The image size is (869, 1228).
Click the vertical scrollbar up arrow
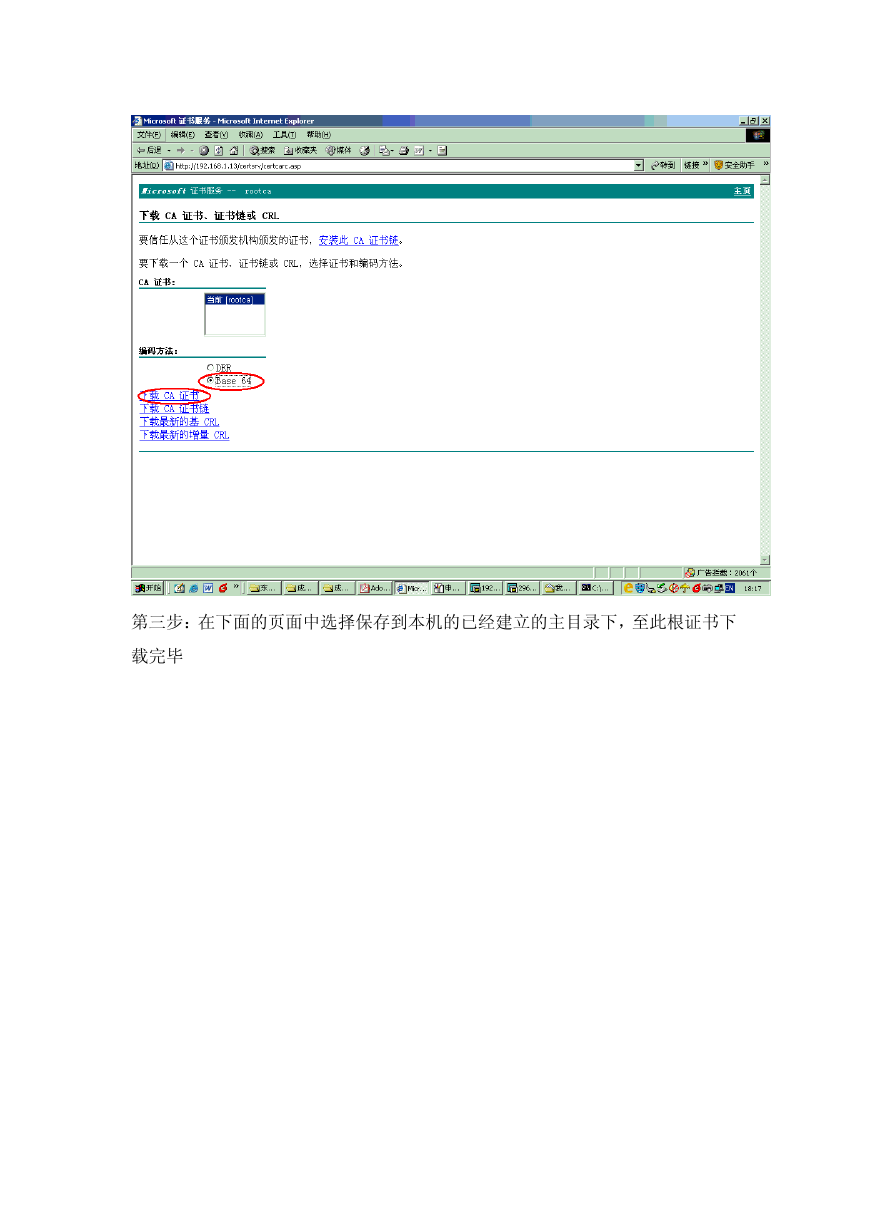(765, 181)
